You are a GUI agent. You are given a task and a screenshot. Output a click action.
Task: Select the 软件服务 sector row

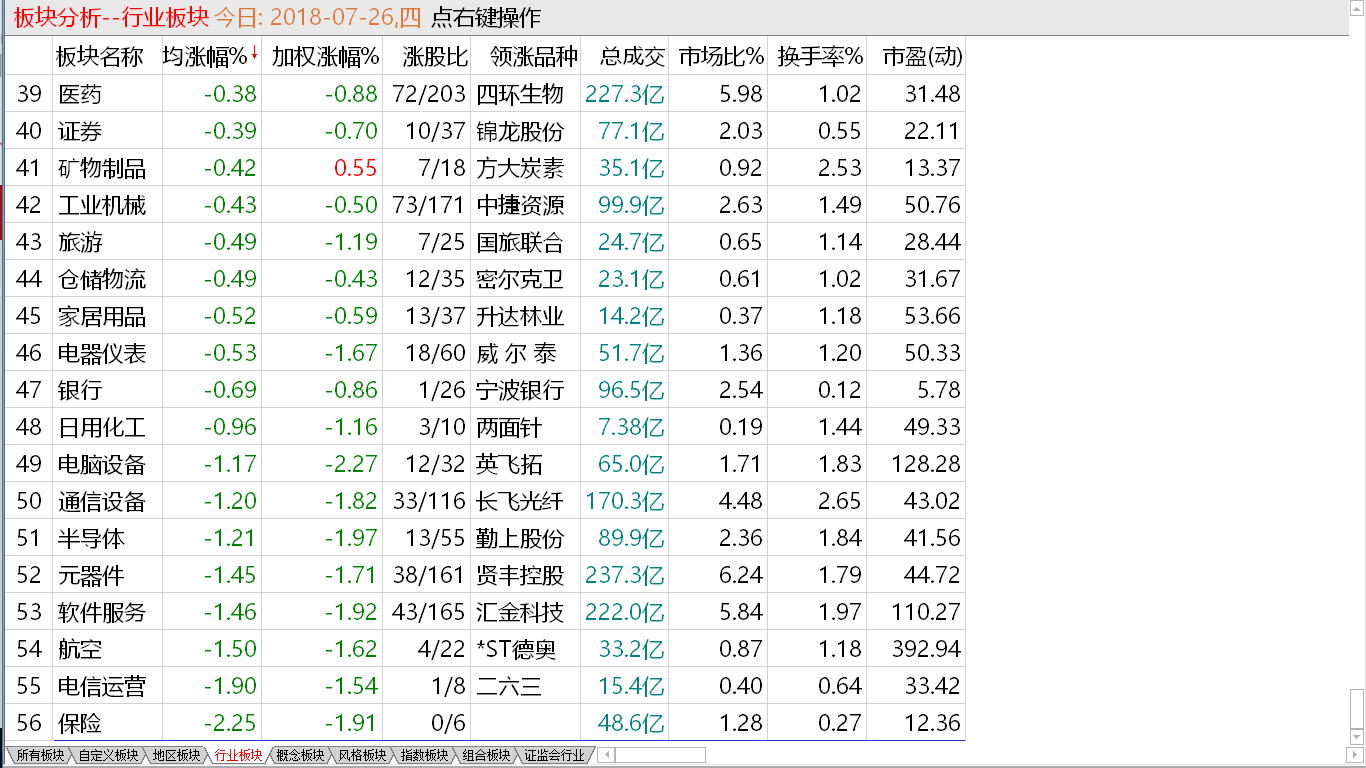click(485, 612)
